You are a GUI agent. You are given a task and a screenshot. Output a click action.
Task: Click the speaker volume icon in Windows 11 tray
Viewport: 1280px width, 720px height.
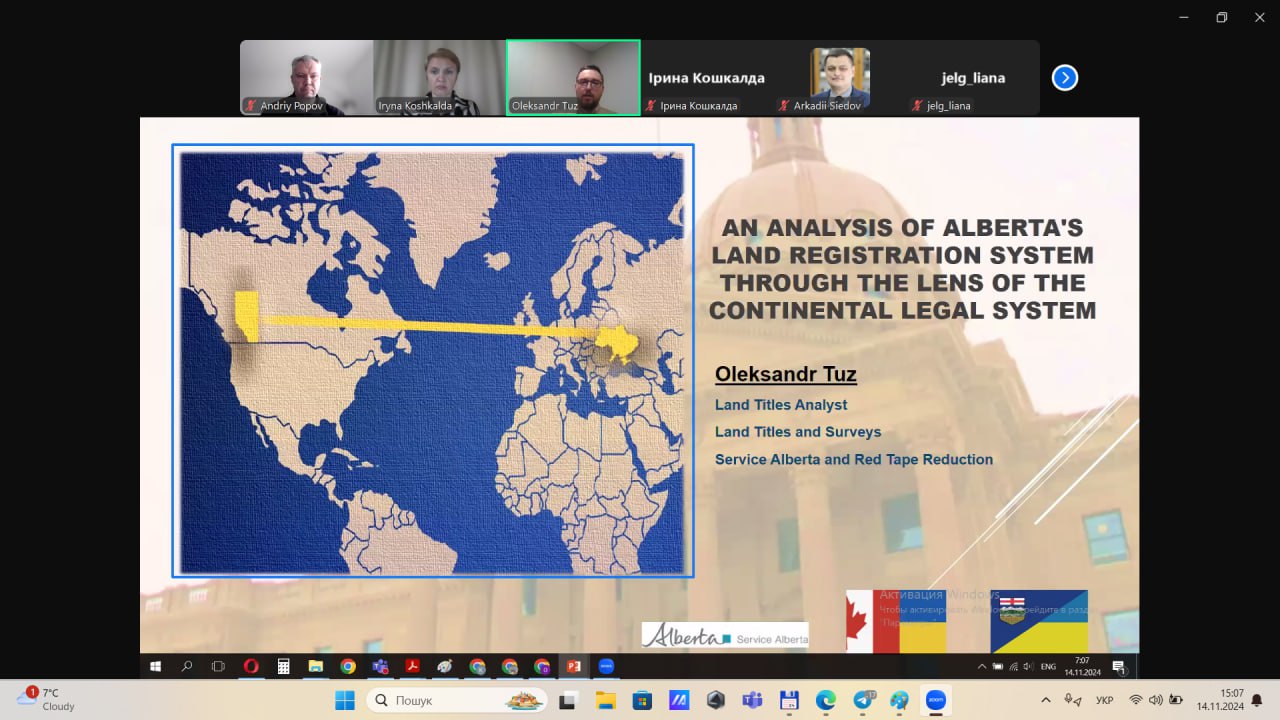point(1156,700)
